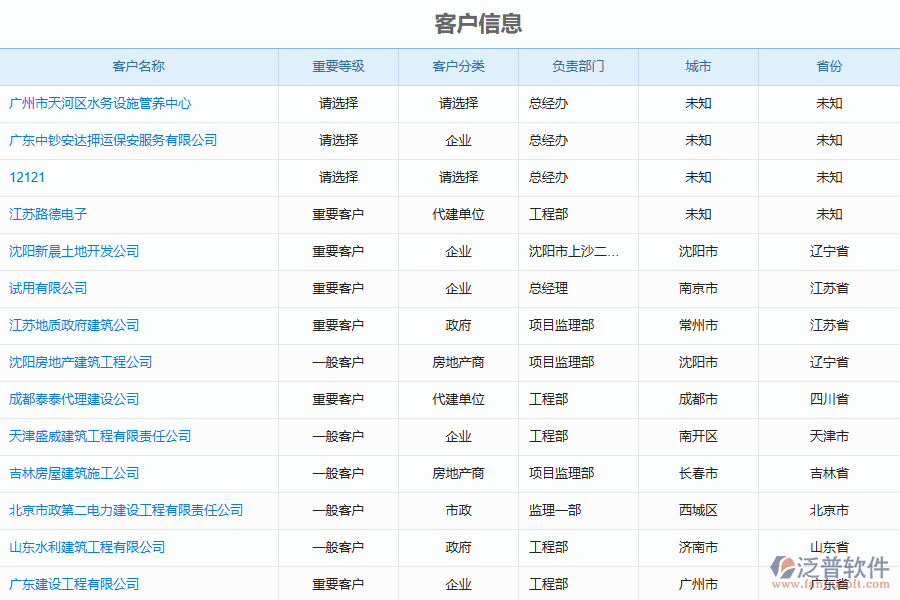Open the 客户分类 selector for 12121

coord(457,177)
